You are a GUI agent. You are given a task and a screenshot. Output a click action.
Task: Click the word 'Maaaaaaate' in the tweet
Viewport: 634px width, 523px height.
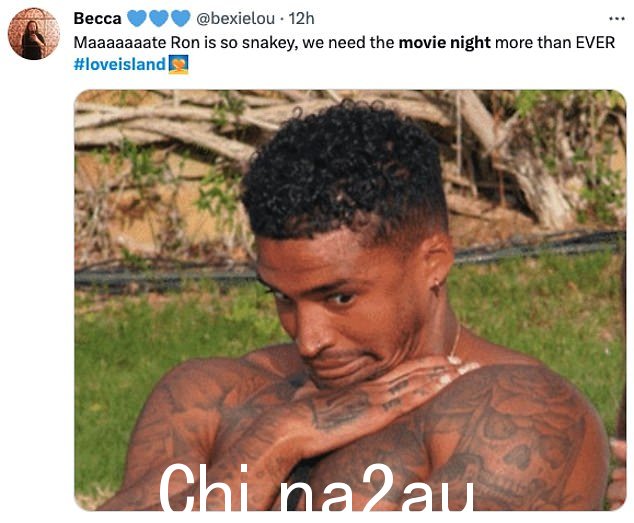[x=120, y=42]
